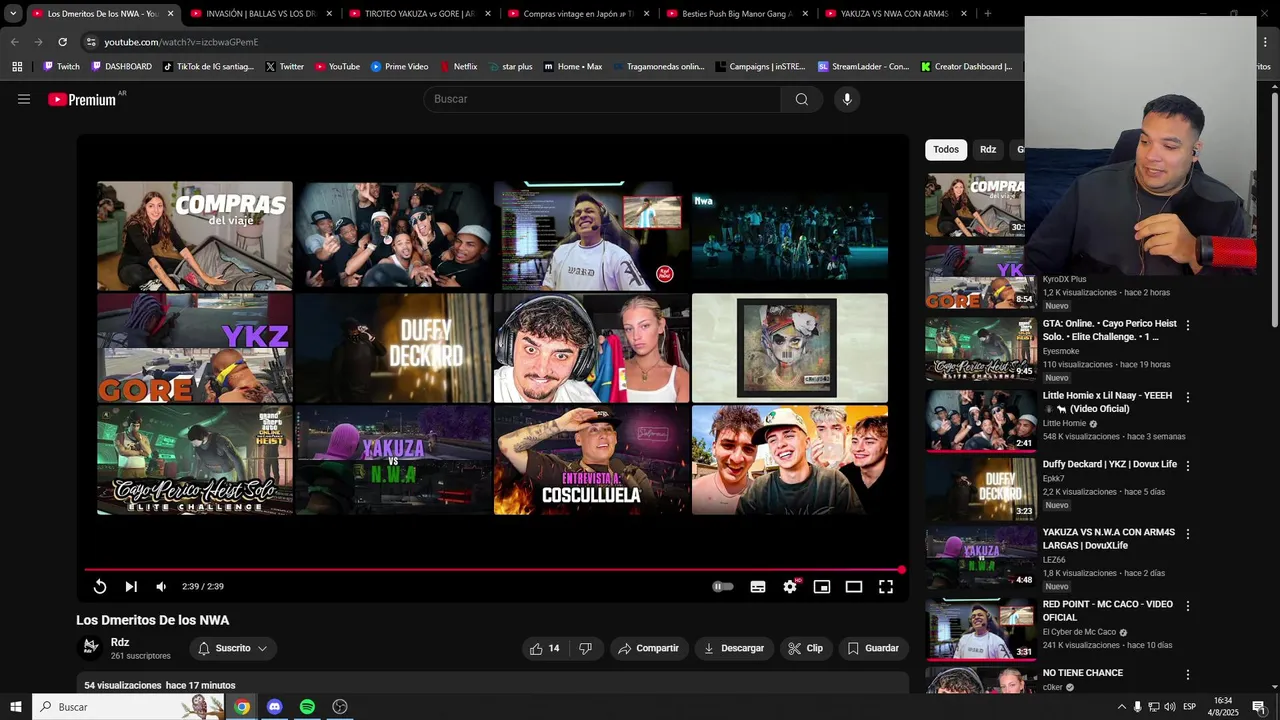Download video with Descargar button
This screenshot has width=1280, height=720.
click(x=734, y=648)
